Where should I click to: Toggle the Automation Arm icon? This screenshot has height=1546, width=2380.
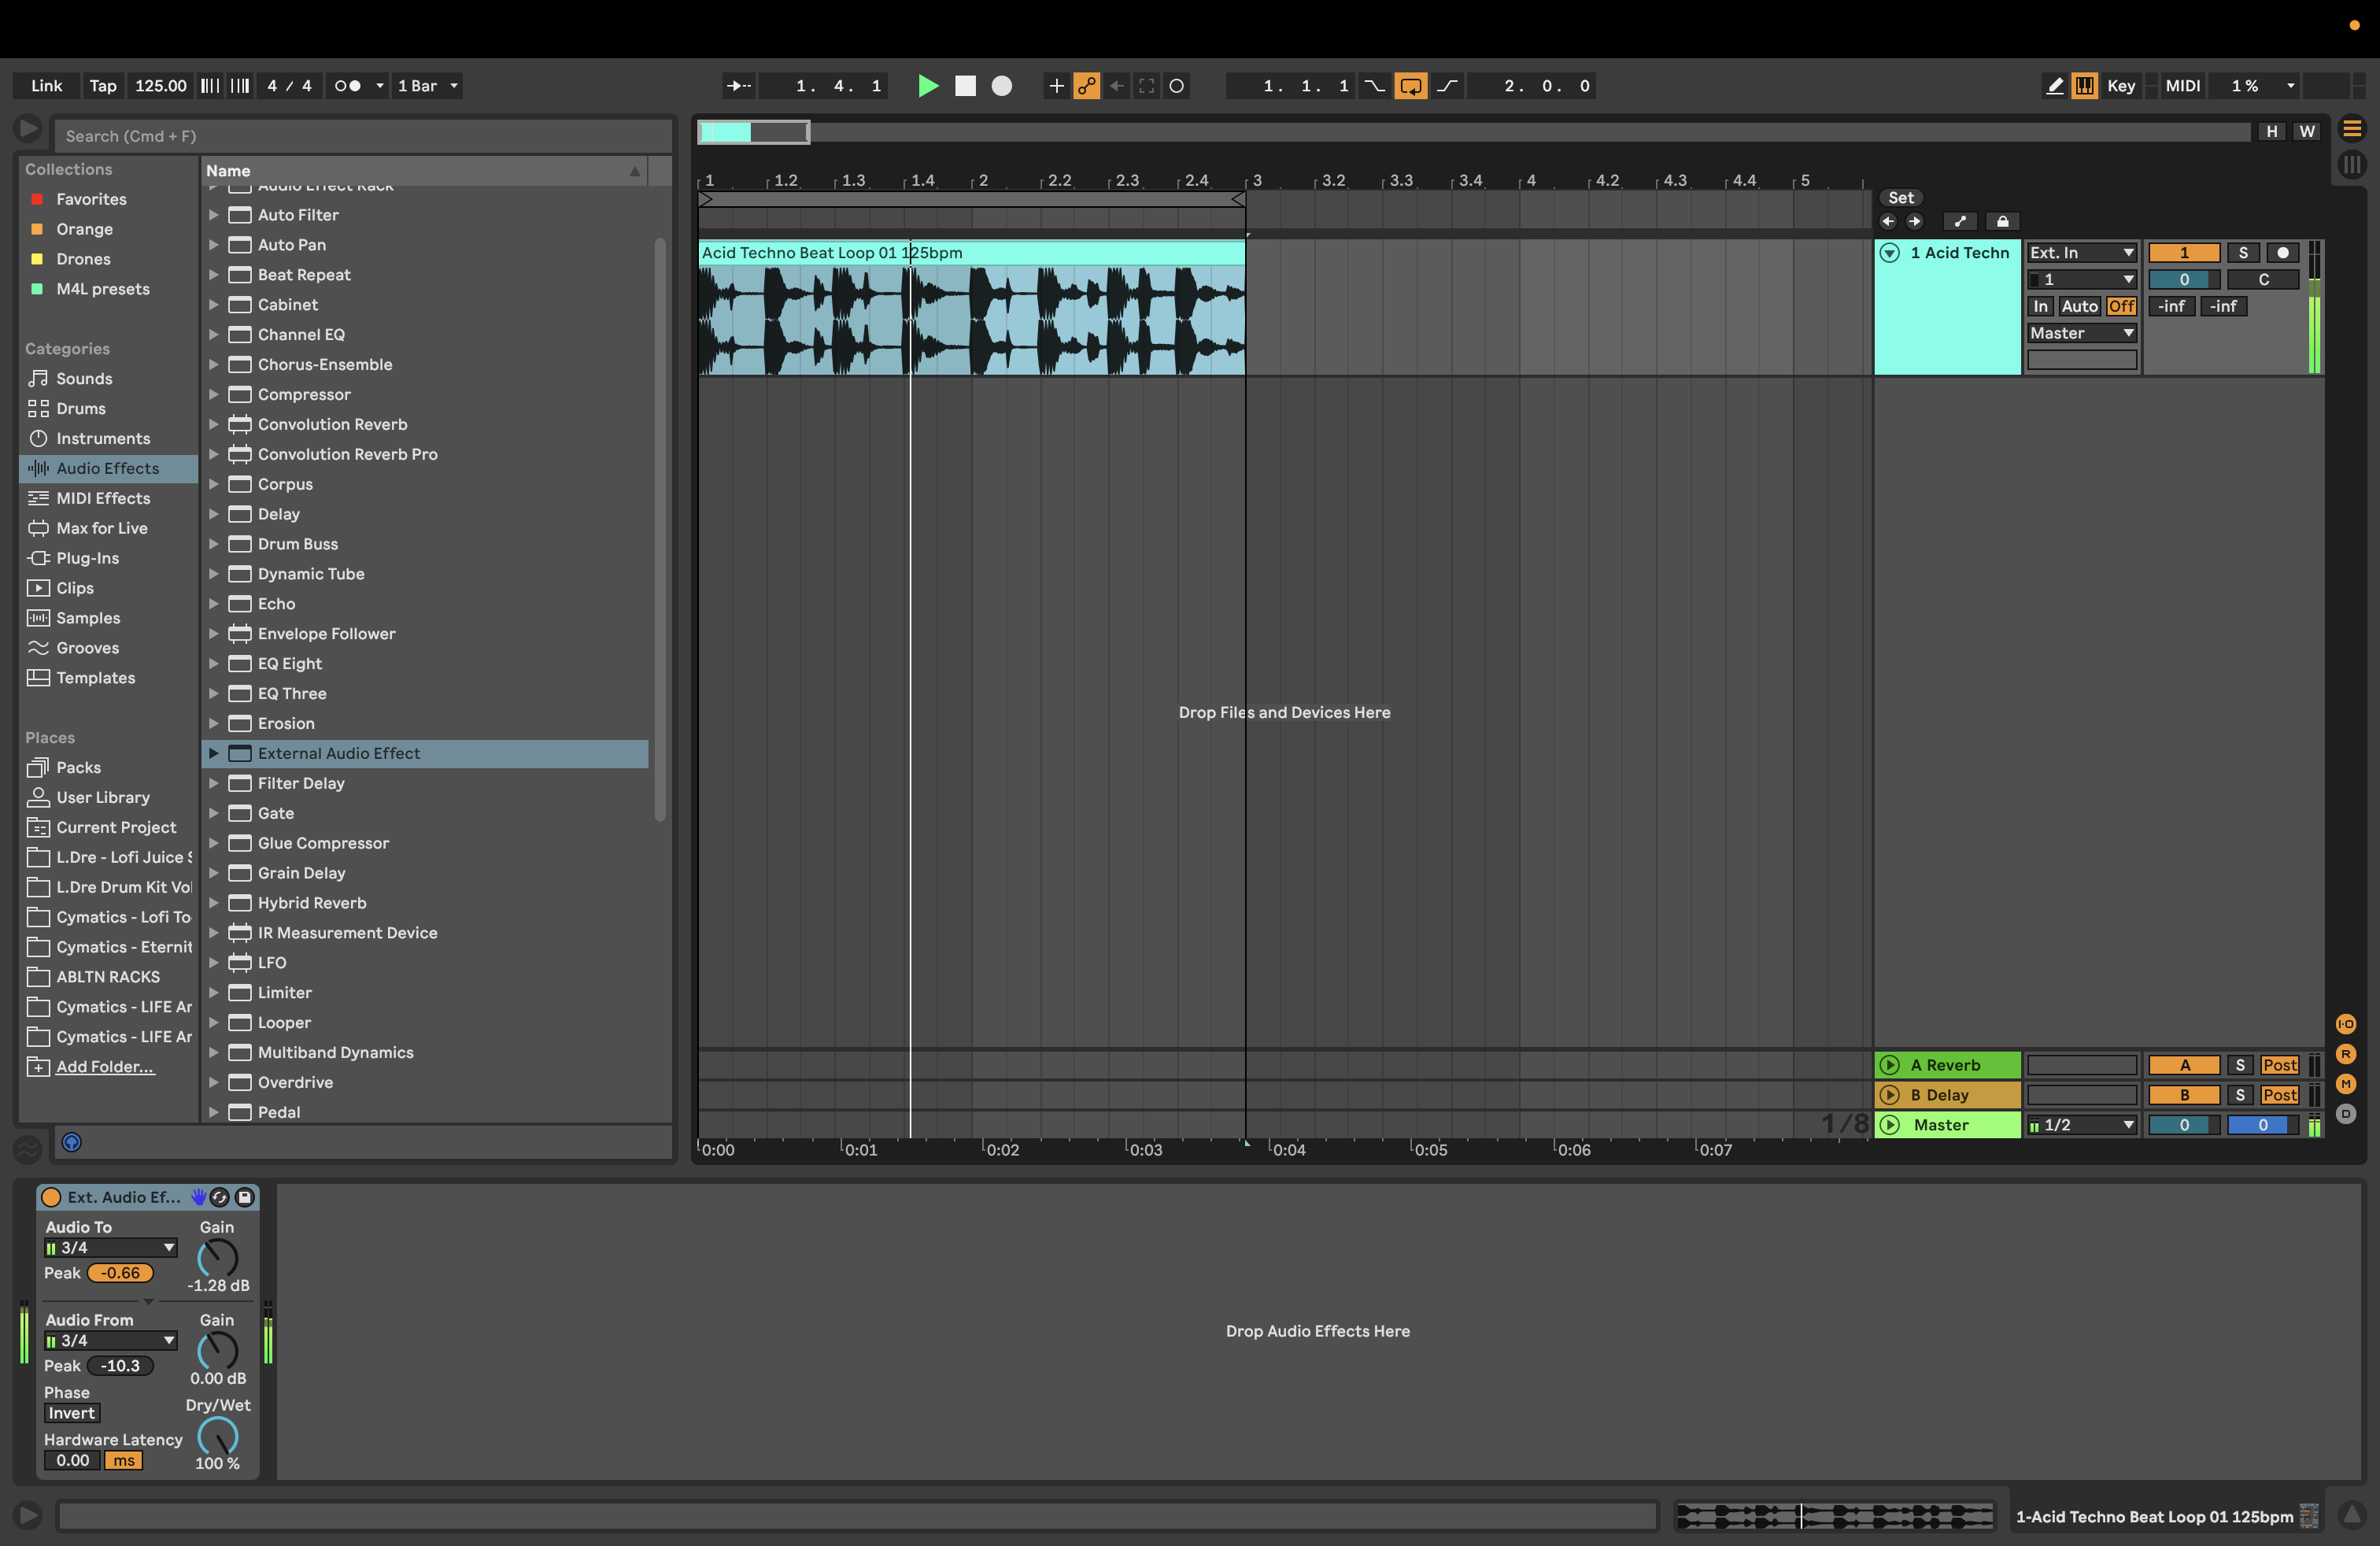1087,86
